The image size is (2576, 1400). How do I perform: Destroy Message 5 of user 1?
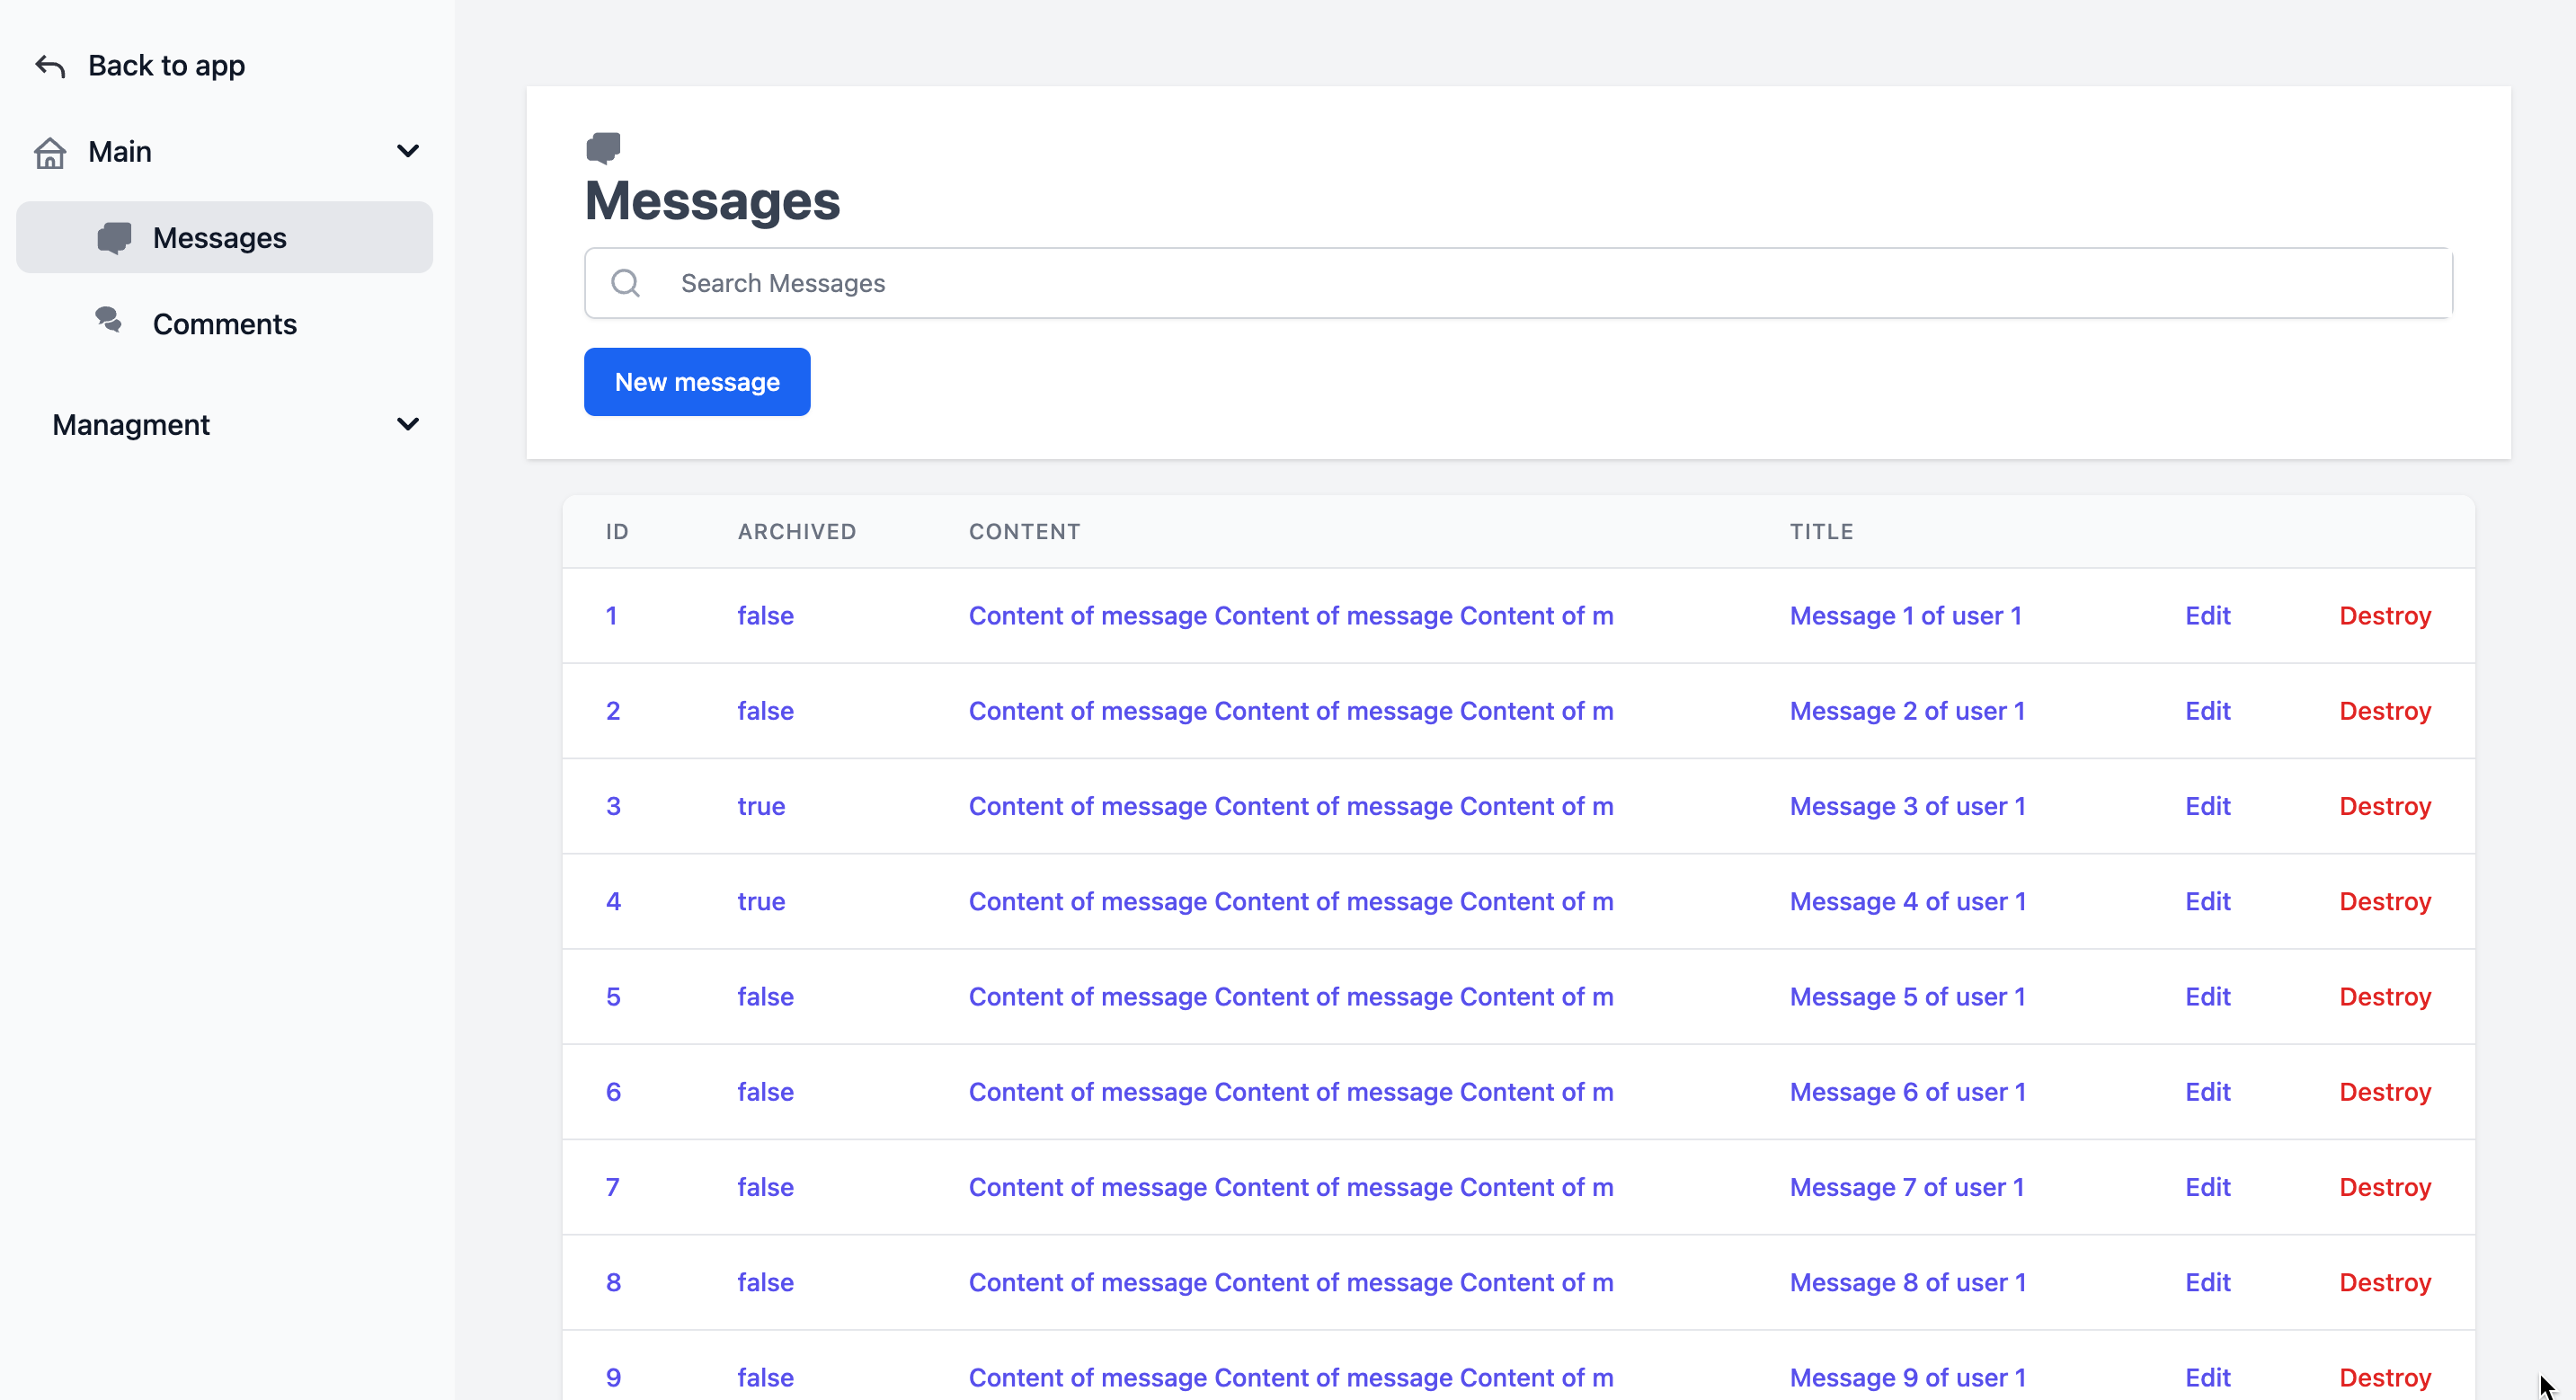[x=2384, y=997]
